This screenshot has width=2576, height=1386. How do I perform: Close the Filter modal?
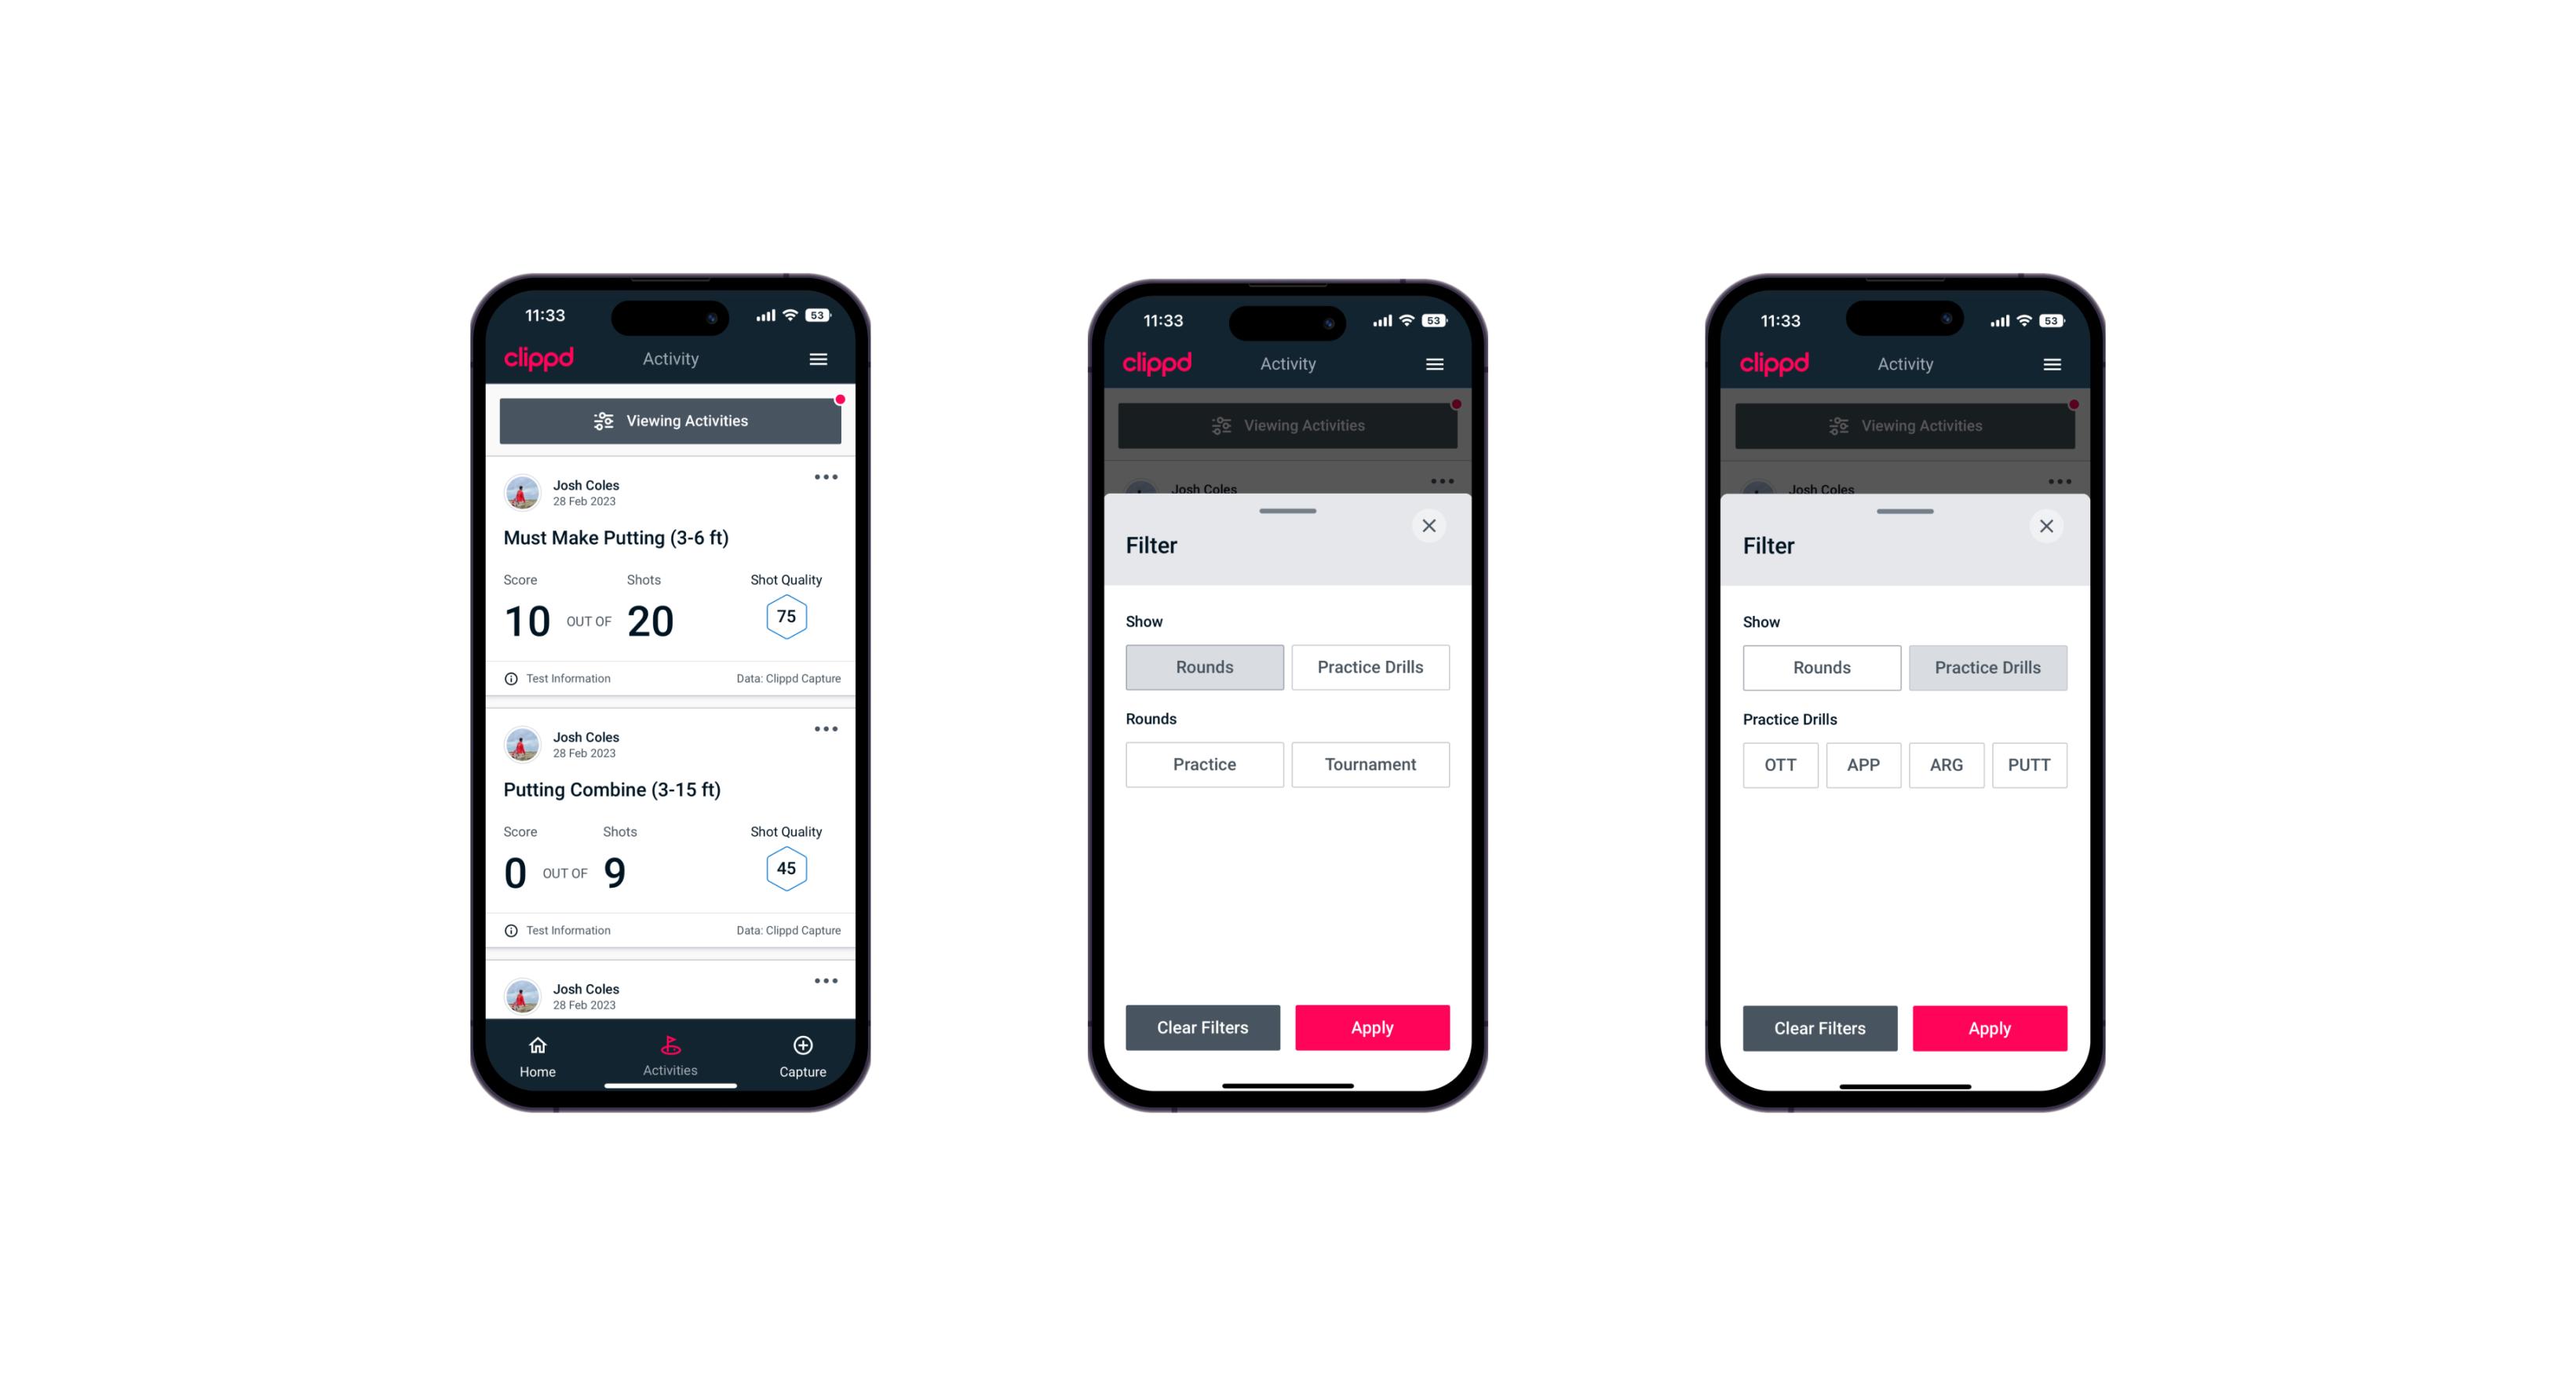point(1431,526)
